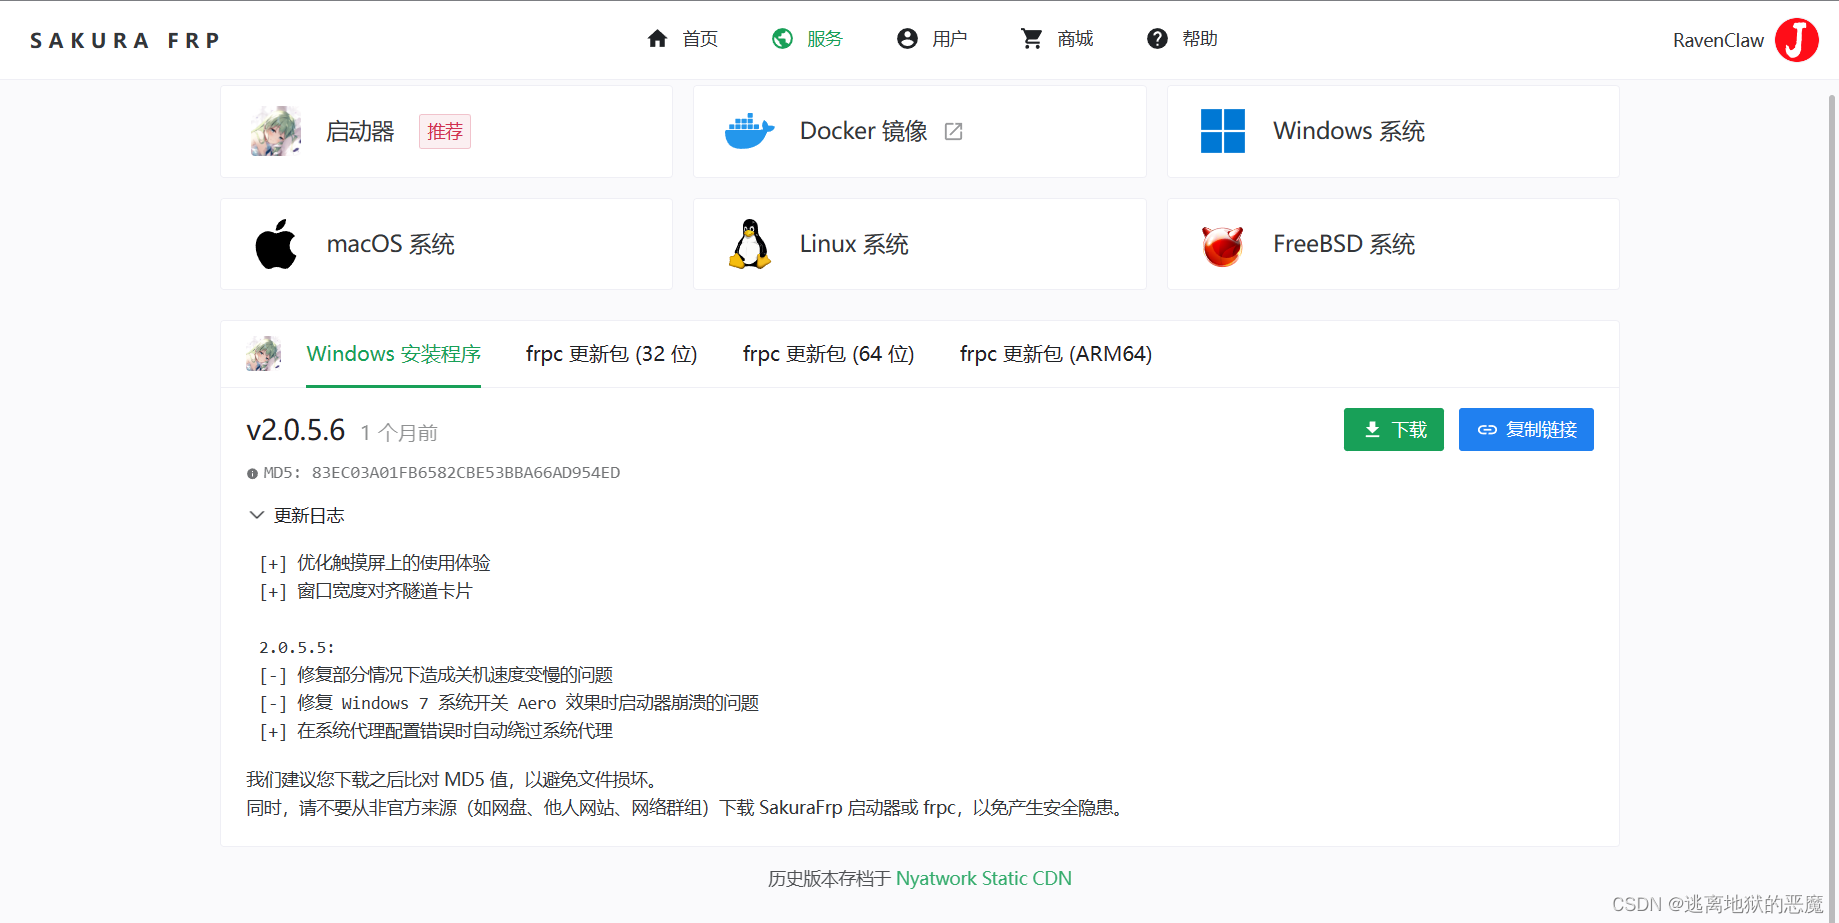Click the red RavenClaw avatar
The width and height of the screenshot is (1839, 923).
coord(1797,40)
